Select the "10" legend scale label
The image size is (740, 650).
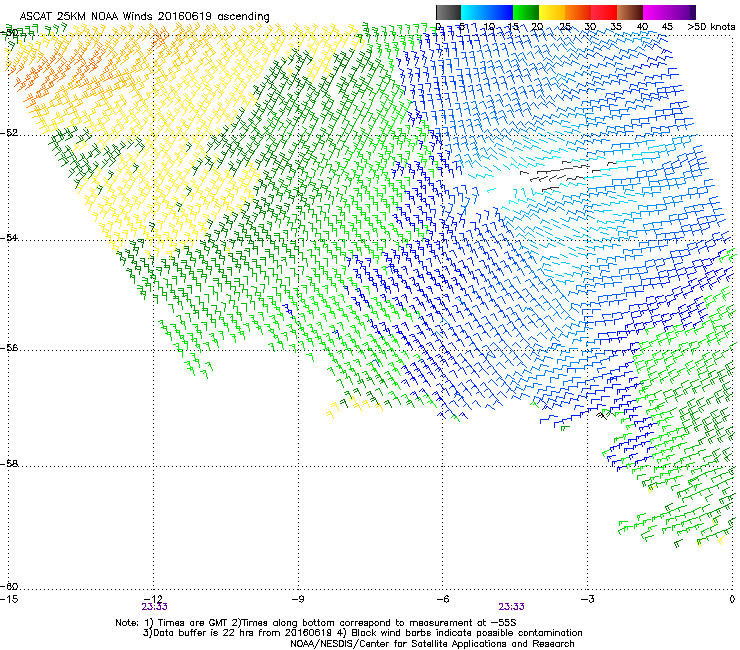[x=489, y=27]
